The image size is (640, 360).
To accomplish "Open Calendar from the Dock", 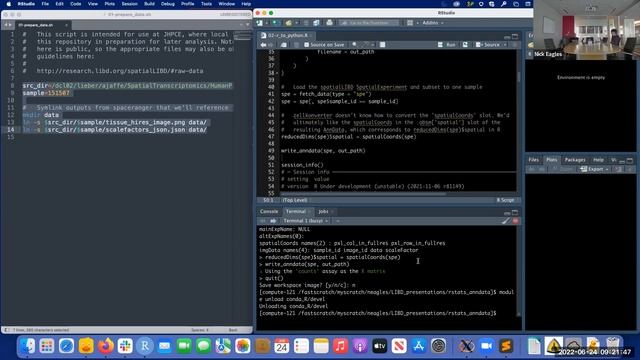I will [282, 346].
